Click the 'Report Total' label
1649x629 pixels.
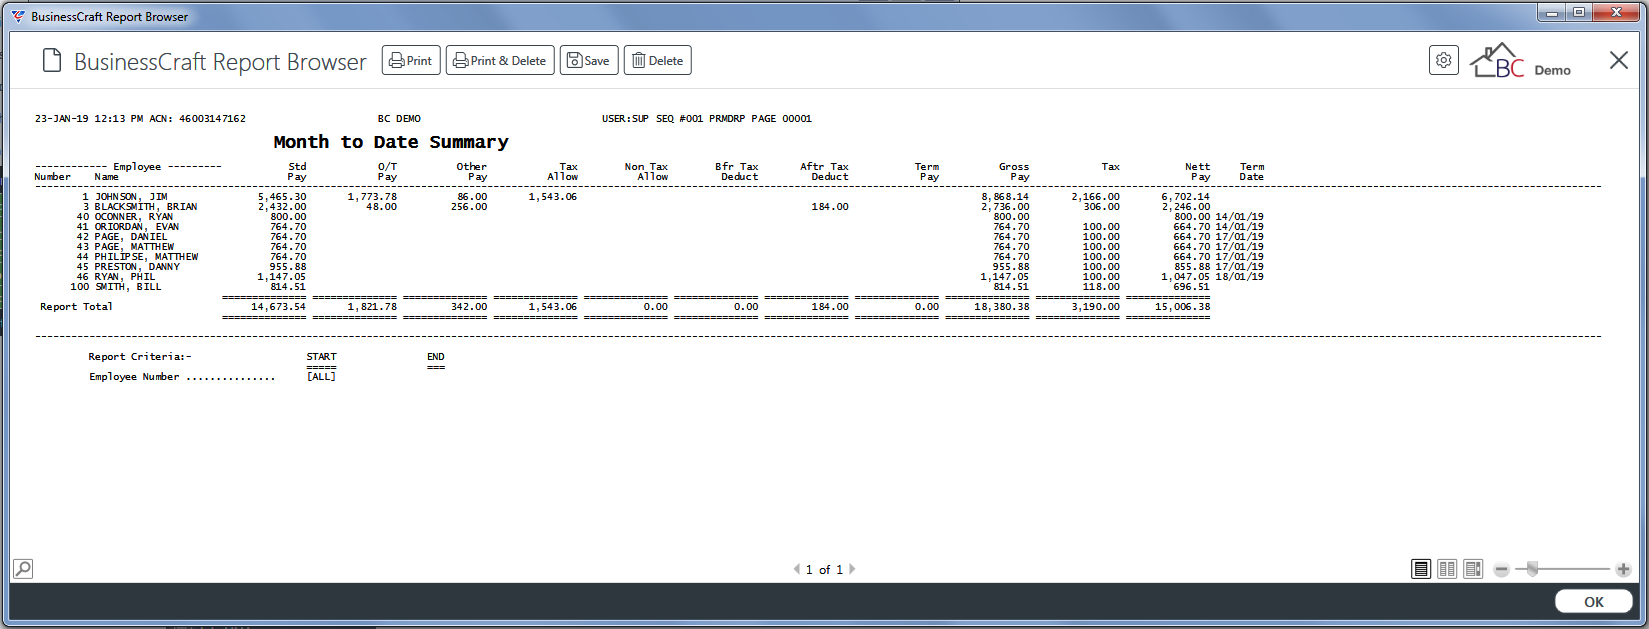point(76,307)
